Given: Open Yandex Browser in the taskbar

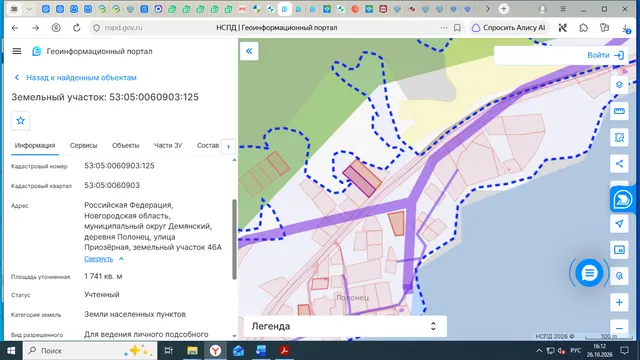Looking at the screenshot, I should pyautogui.click(x=215, y=351).
